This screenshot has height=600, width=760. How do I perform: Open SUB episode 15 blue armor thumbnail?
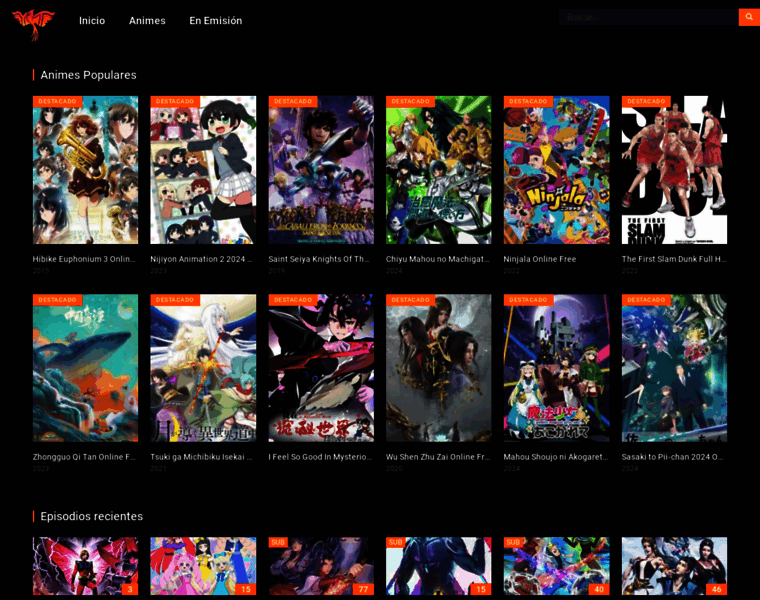coord(439,566)
